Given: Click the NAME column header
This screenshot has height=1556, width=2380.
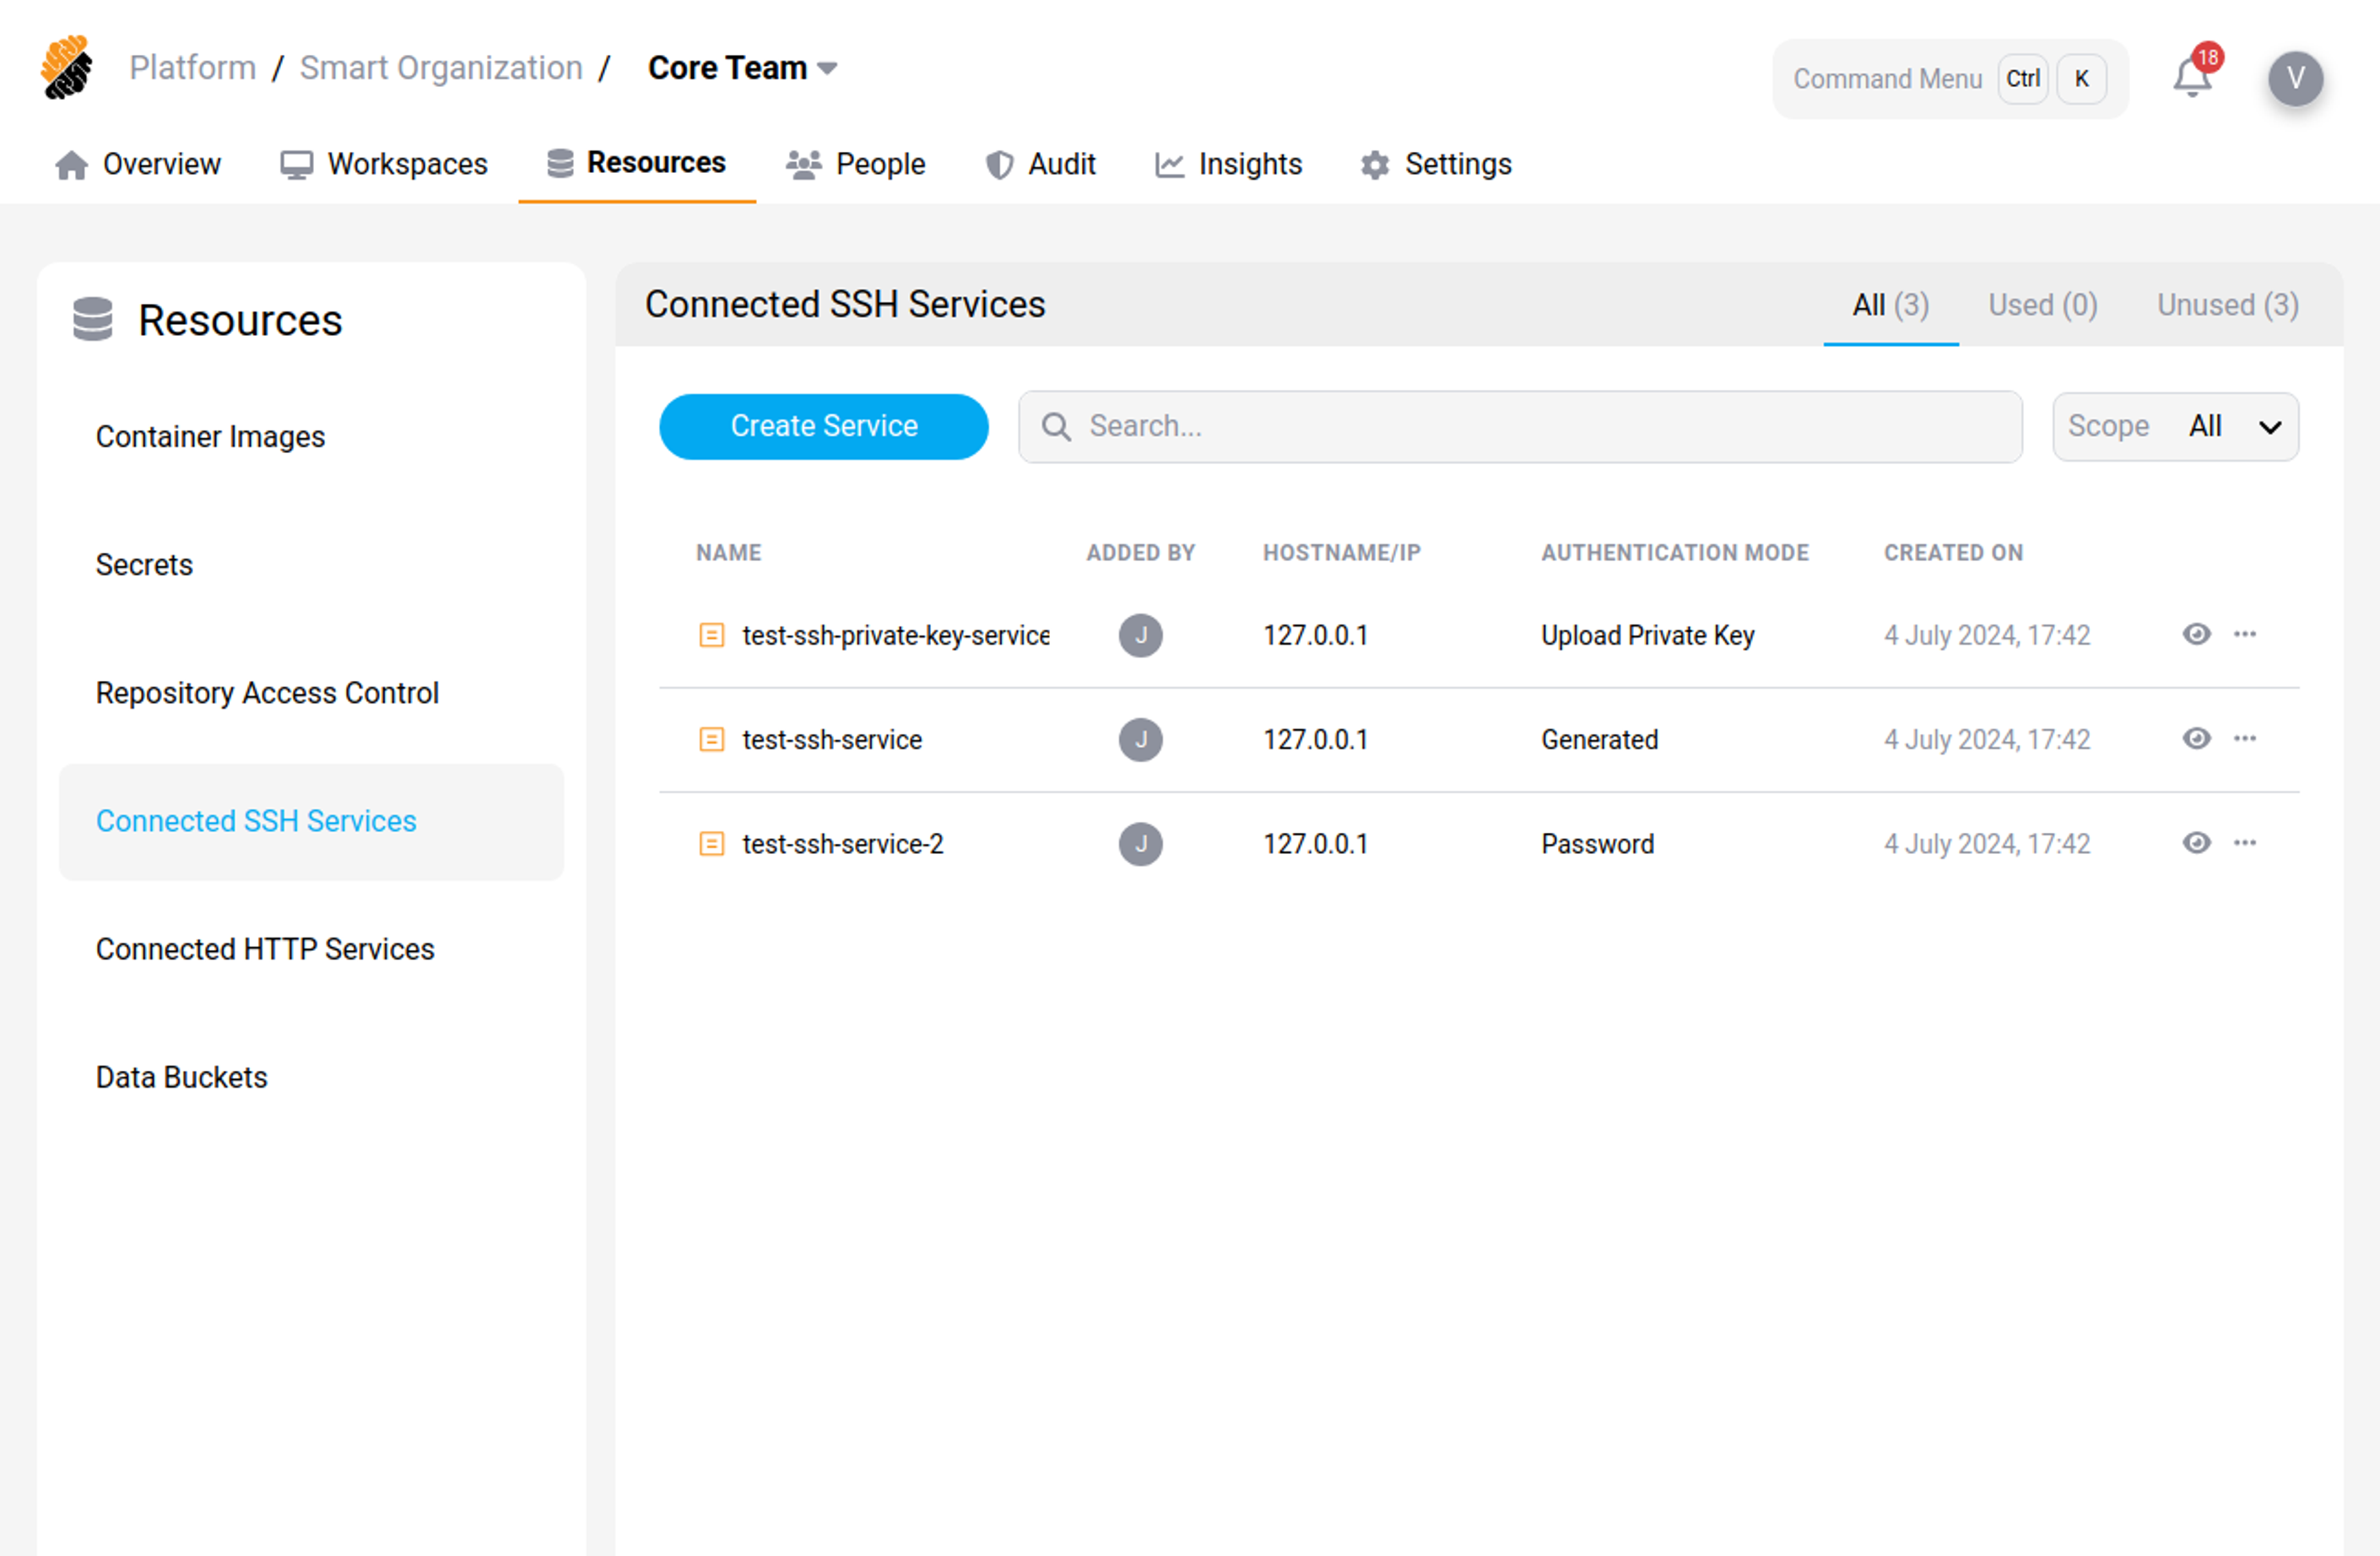Looking at the screenshot, I should (x=728, y=552).
